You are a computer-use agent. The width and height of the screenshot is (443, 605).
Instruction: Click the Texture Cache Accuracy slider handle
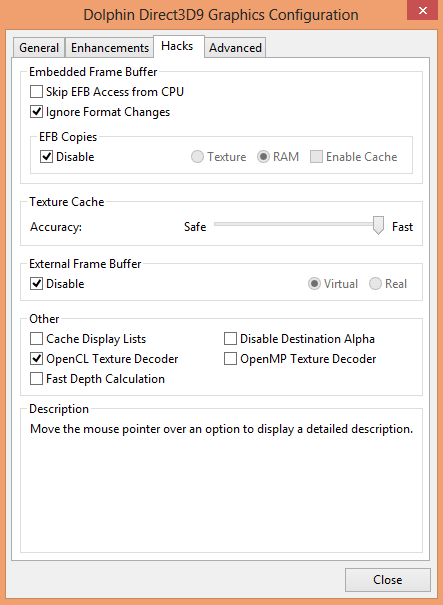(x=378, y=225)
